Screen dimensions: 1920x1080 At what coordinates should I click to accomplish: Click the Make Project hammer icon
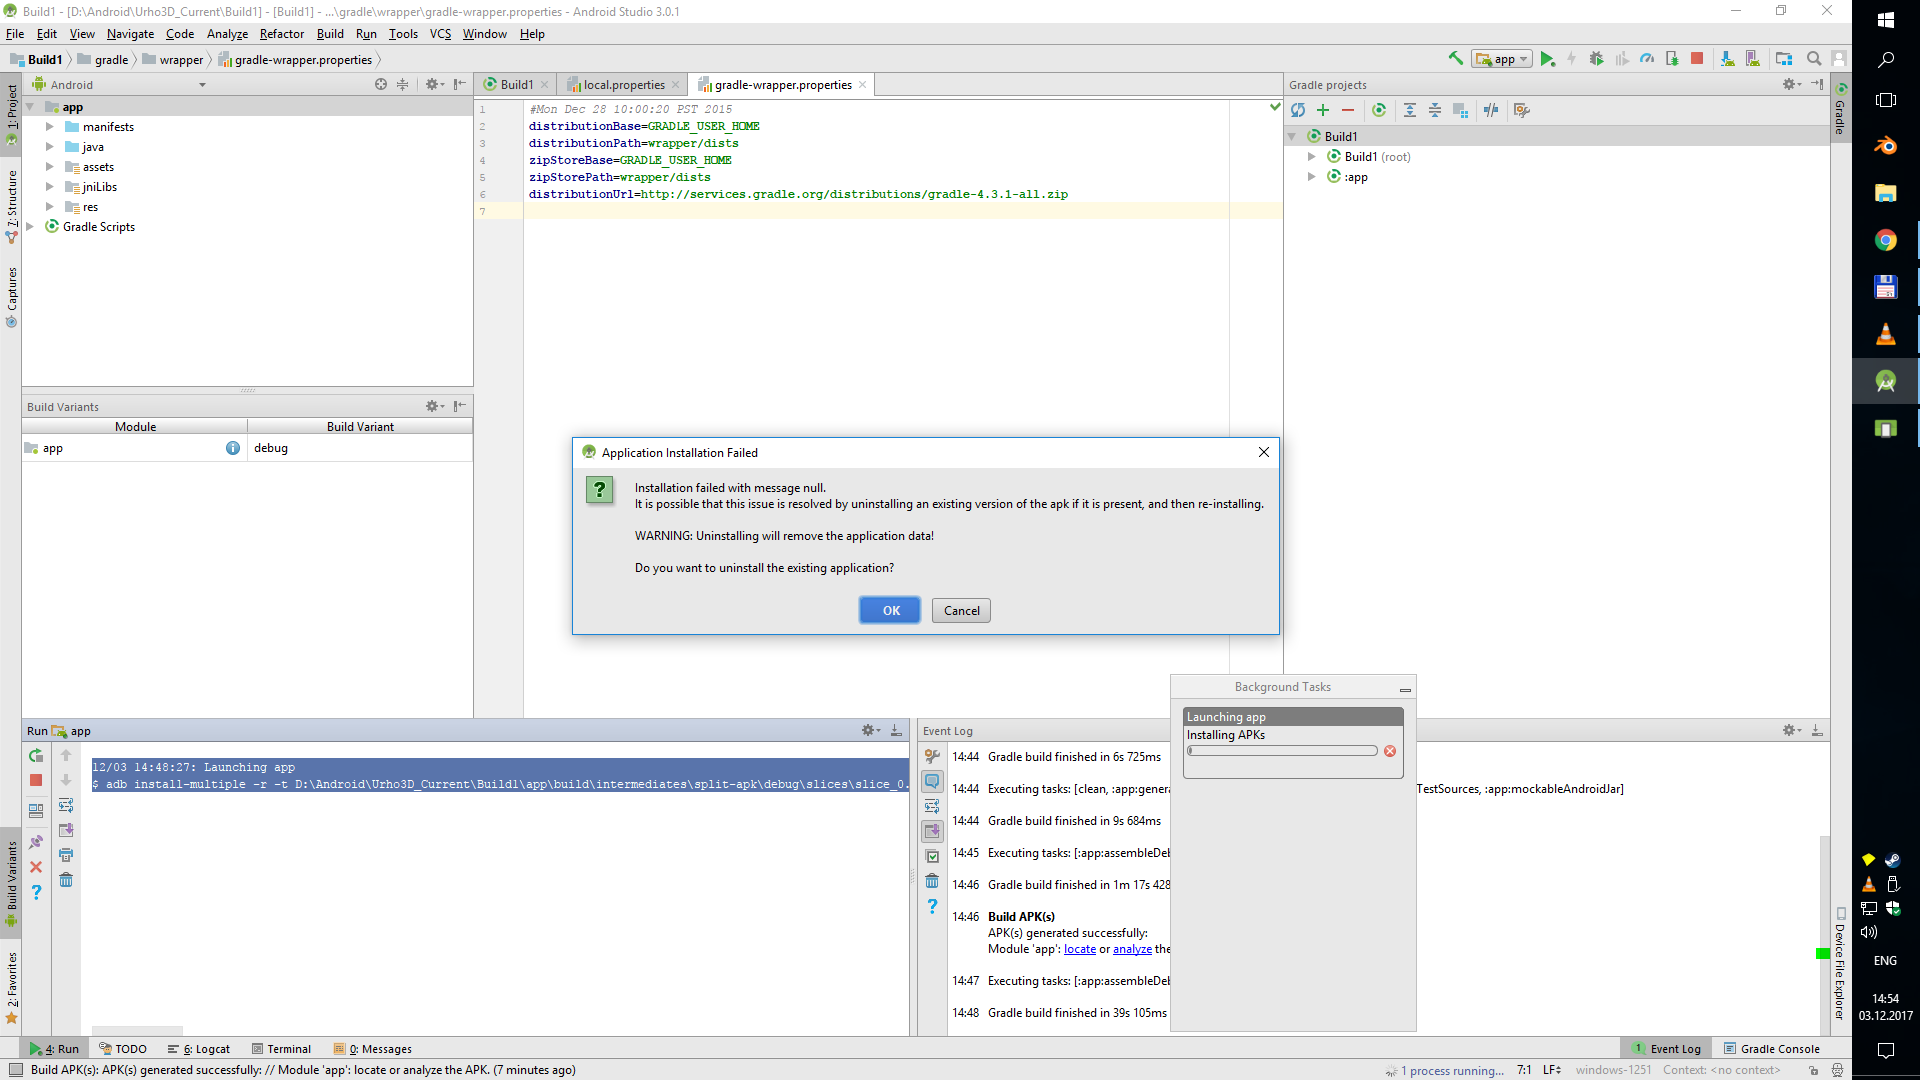pyautogui.click(x=1456, y=59)
